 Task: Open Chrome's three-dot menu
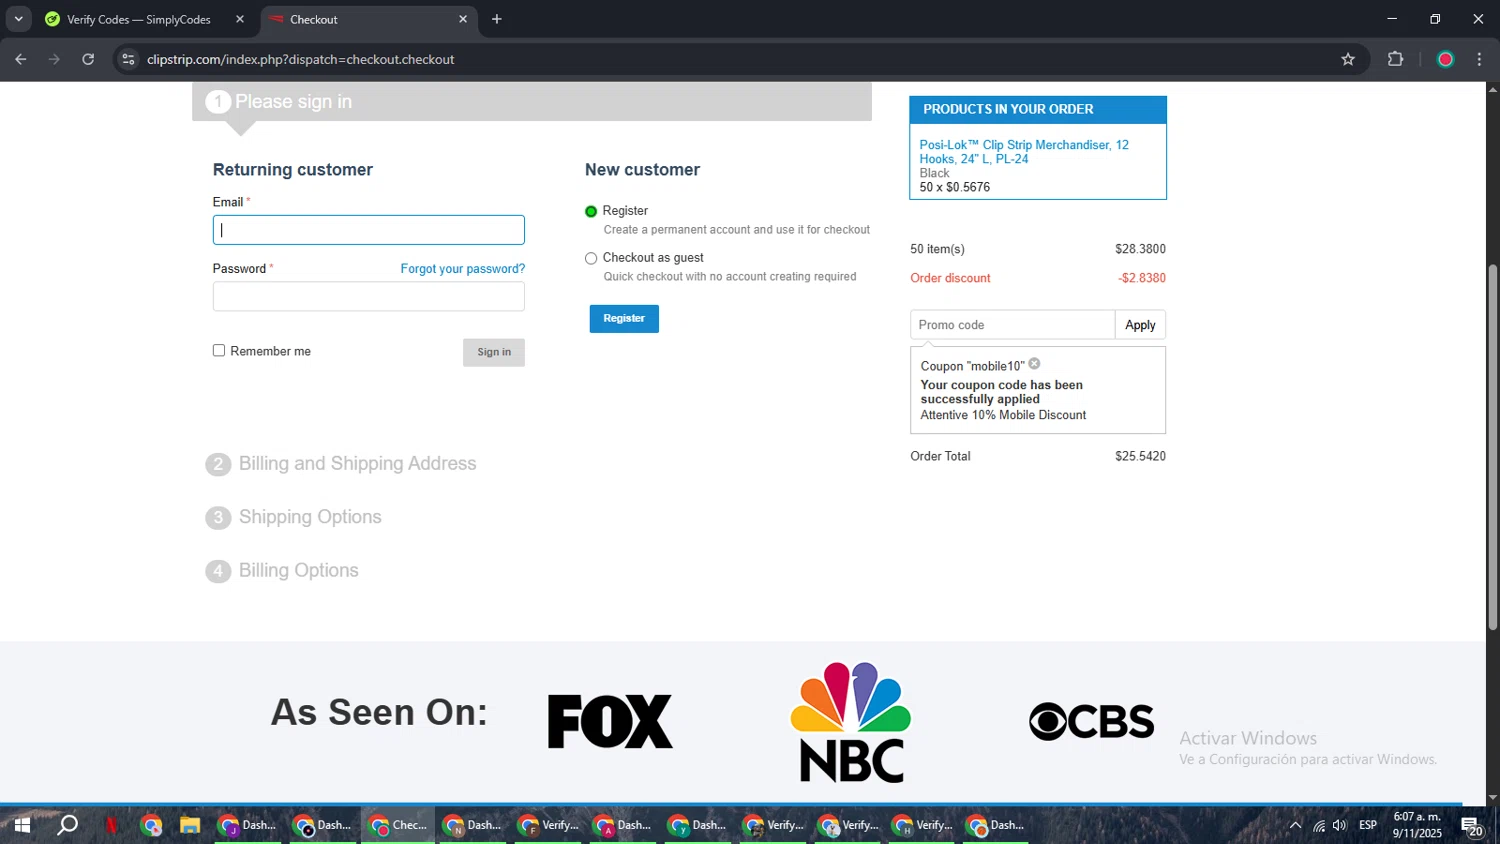pyautogui.click(x=1480, y=59)
